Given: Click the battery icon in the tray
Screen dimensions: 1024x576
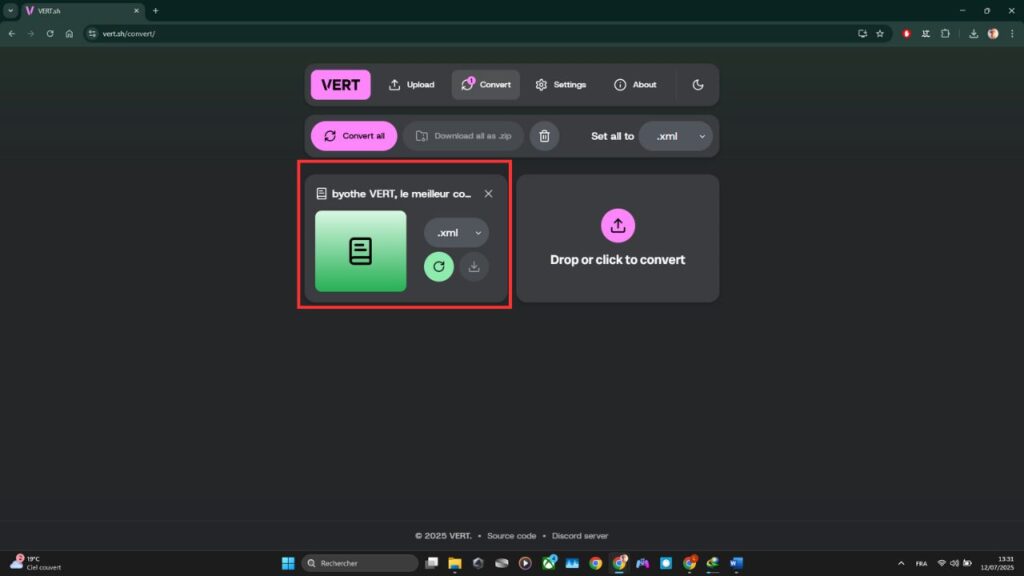Looking at the screenshot, I should tap(968, 563).
